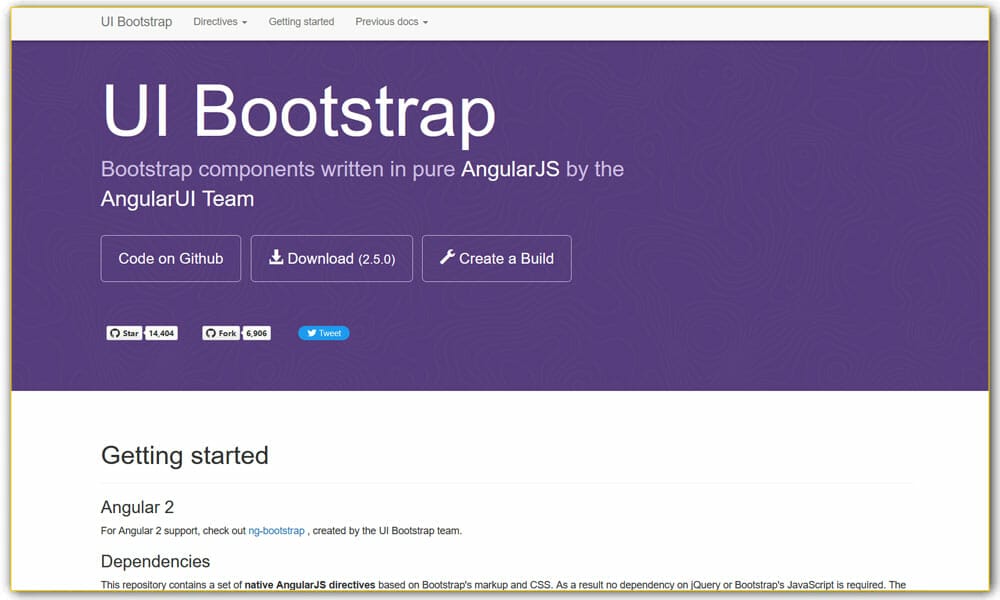This screenshot has height=600, width=1000.
Task: Follow the ng-bootstrap link for Angular 2 support
Action: pos(276,531)
